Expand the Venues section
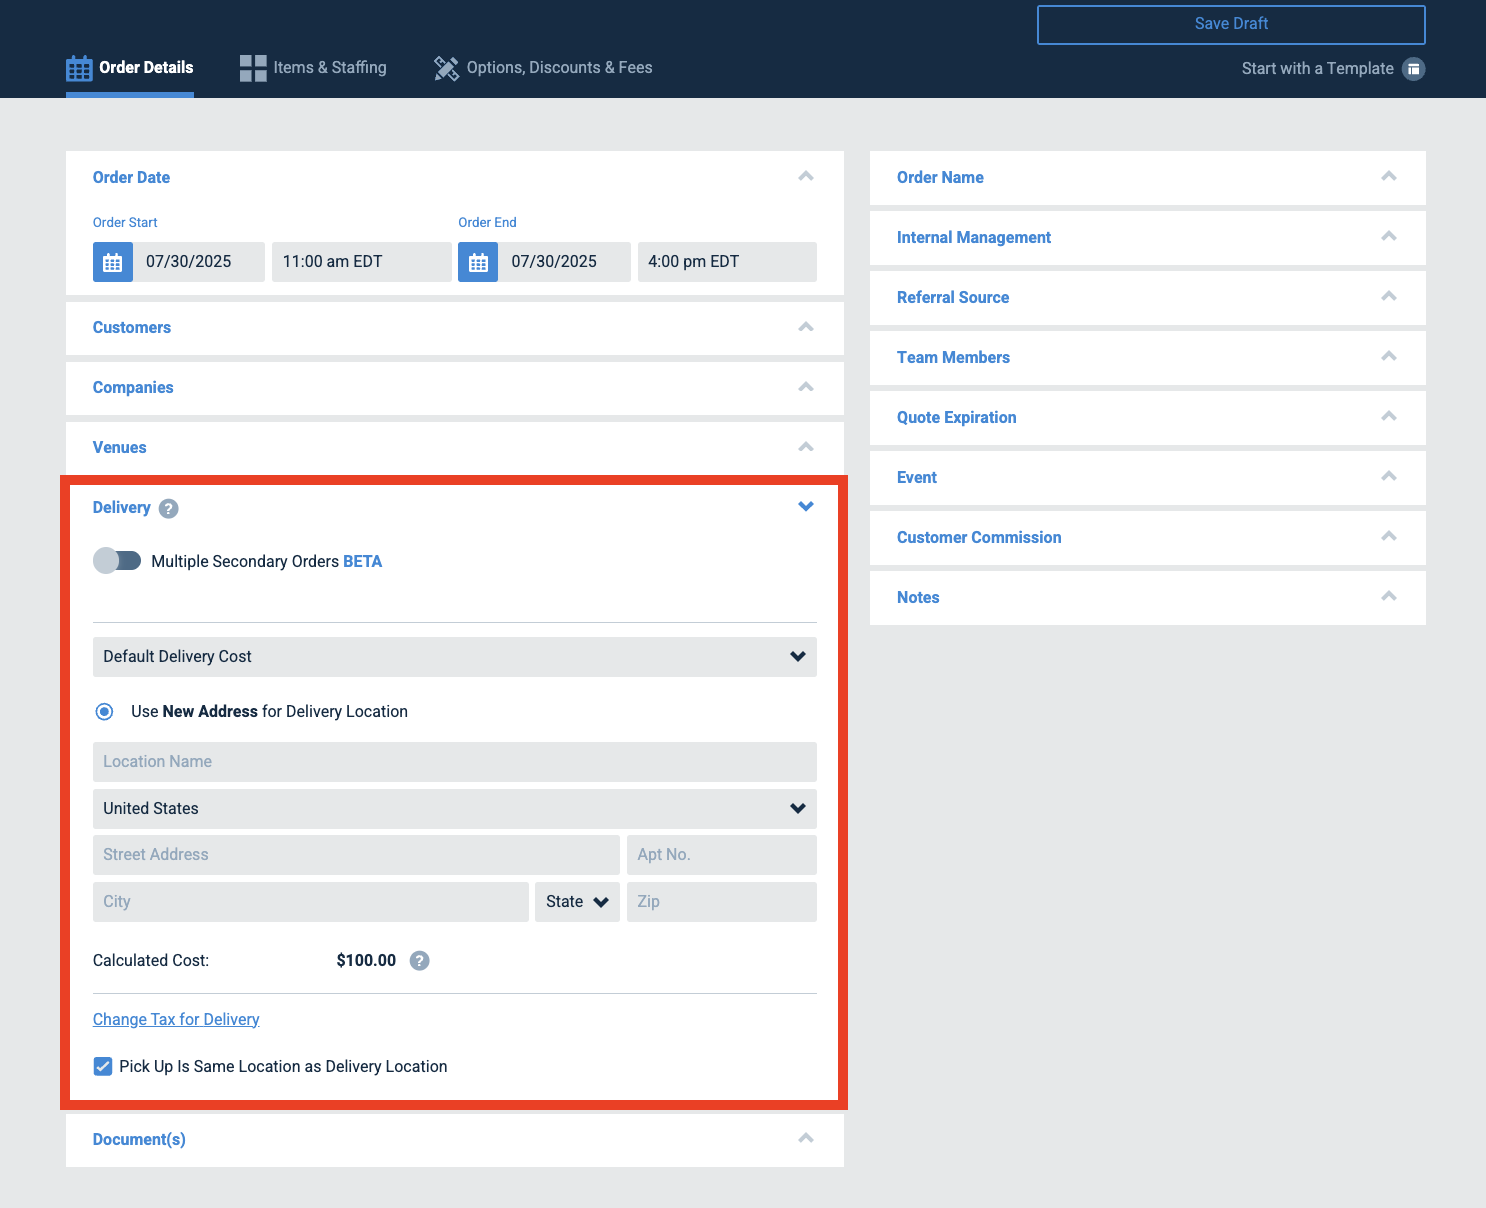The height and width of the screenshot is (1208, 1486). [455, 448]
